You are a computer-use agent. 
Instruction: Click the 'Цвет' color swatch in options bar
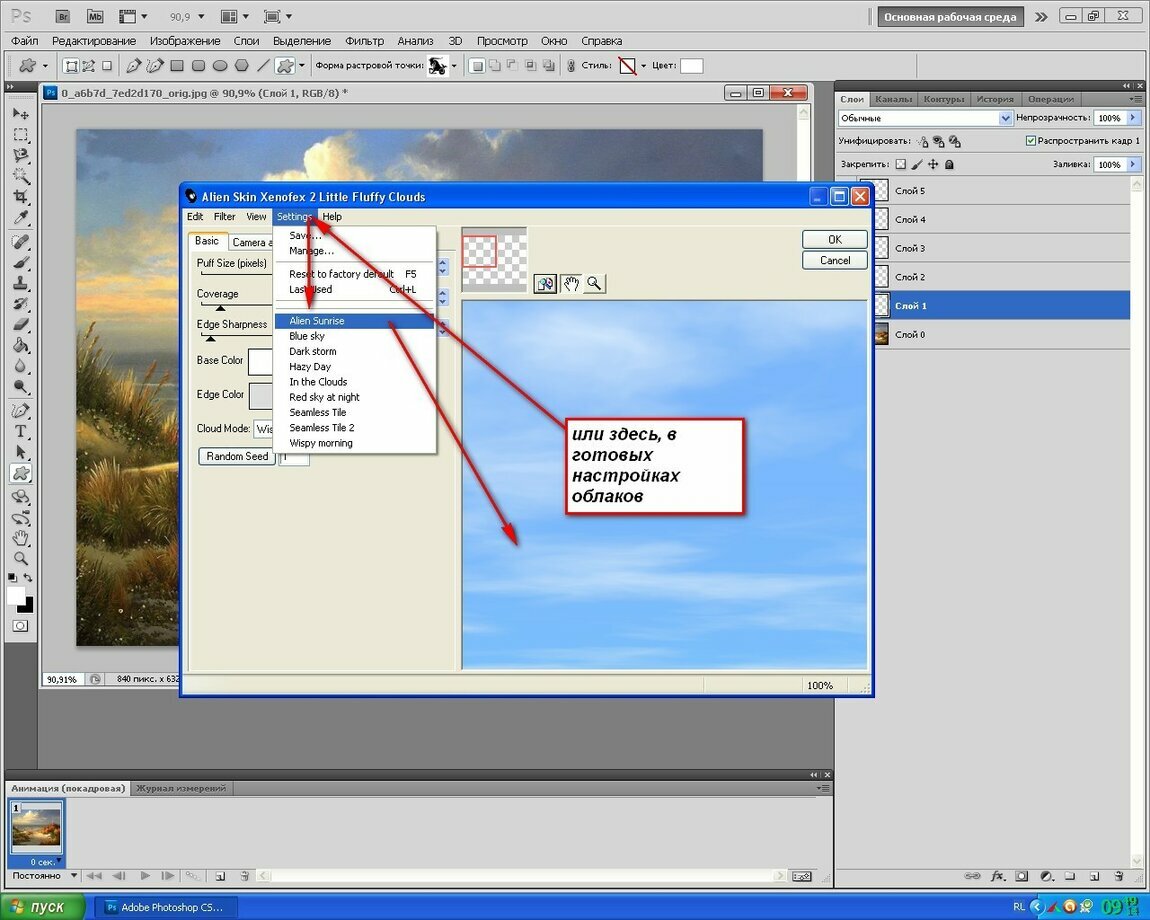692,66
